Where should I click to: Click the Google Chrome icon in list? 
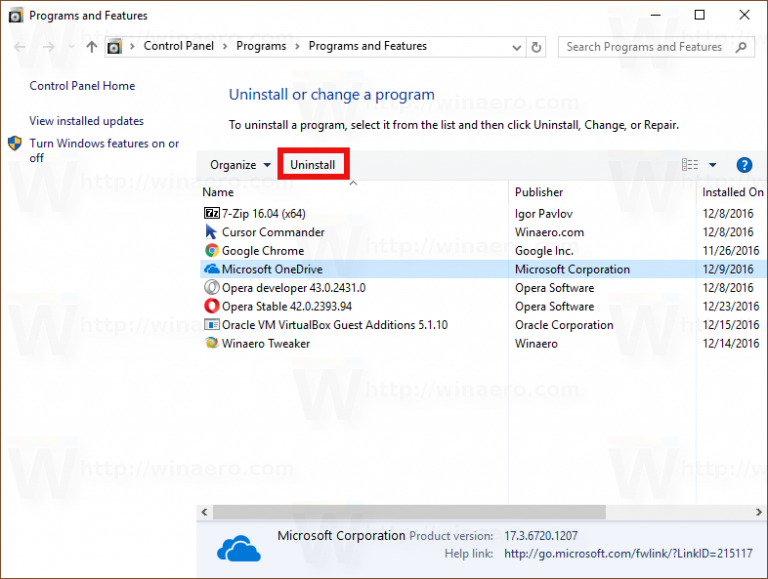212,250
